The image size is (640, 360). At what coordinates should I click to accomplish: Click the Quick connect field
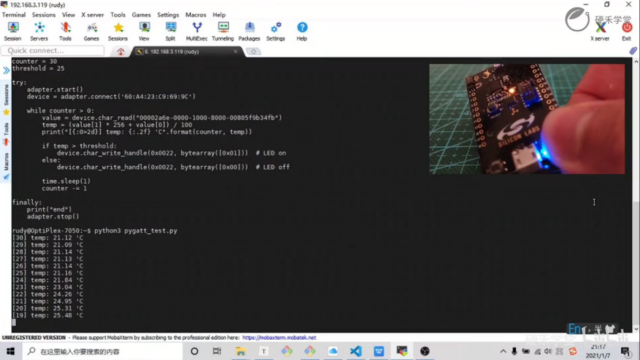coord(53,51)
